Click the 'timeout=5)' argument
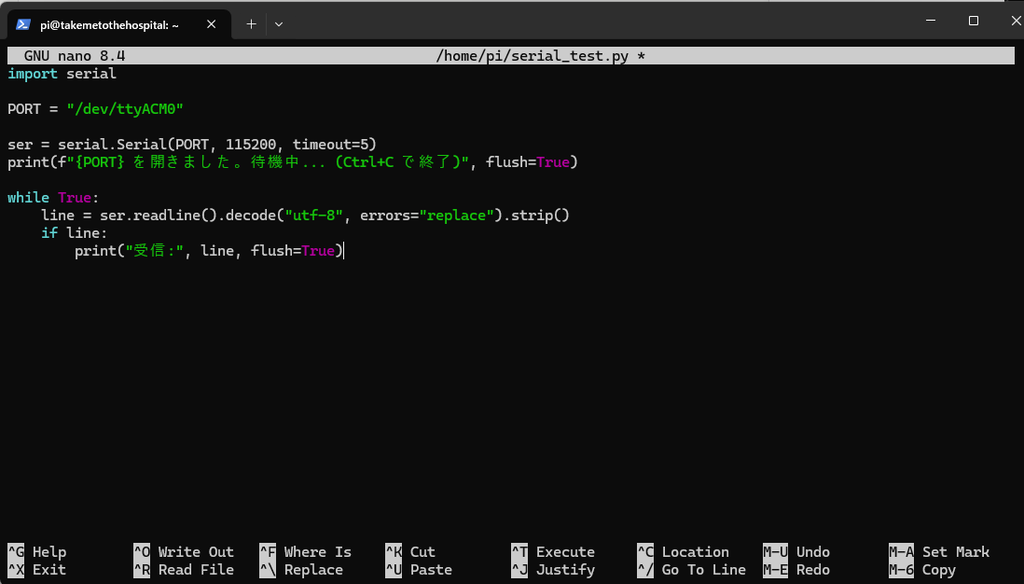This screenshot has width=1024, height=584. click(x=334, y=144)
